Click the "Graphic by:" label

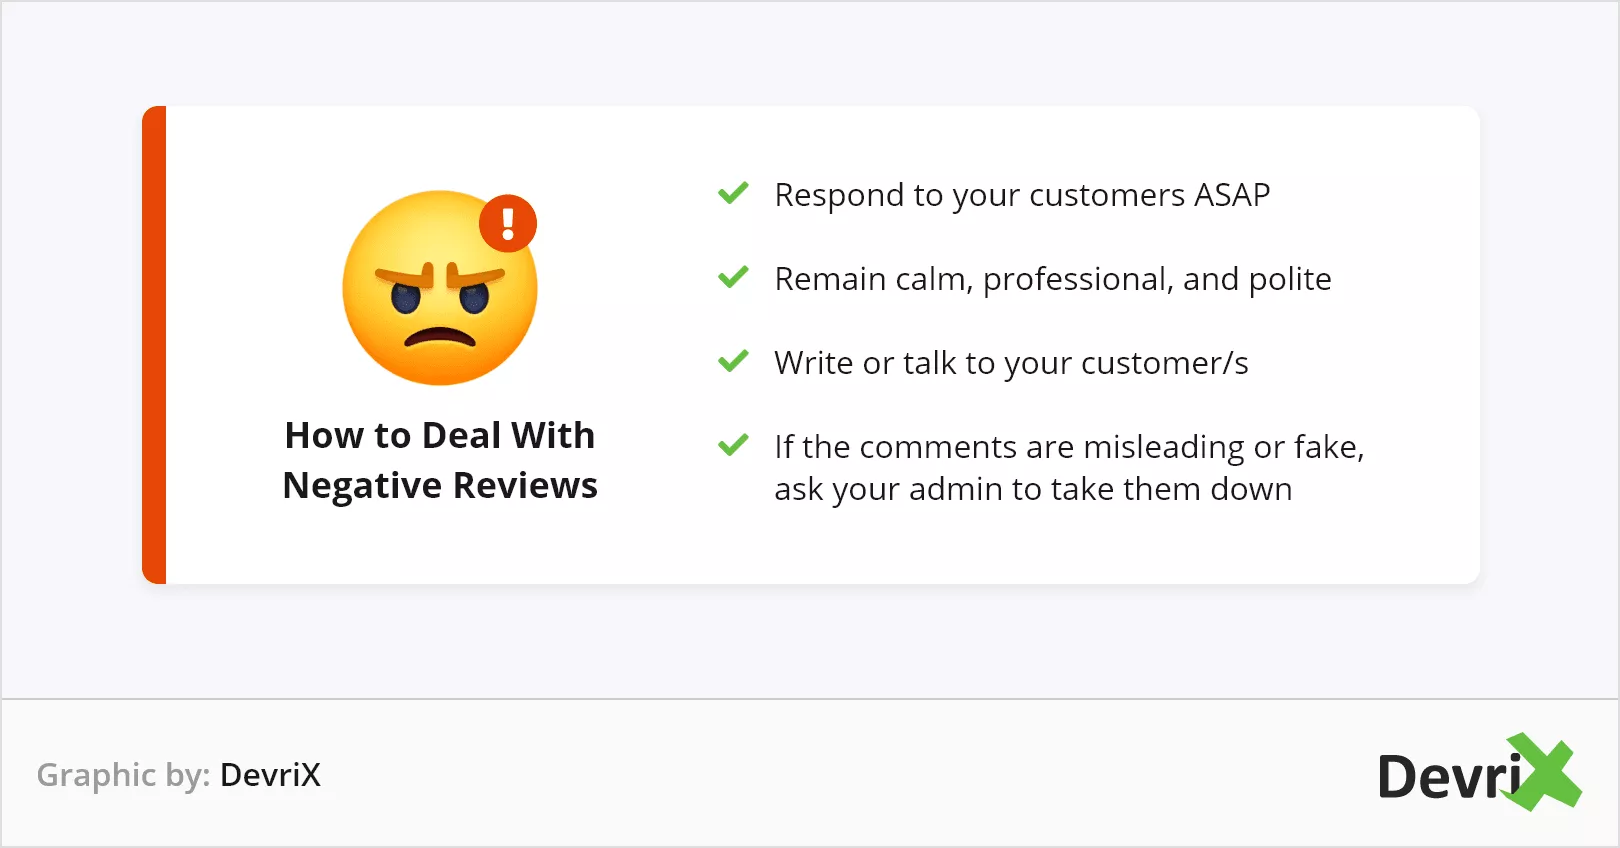pos(123,775)
